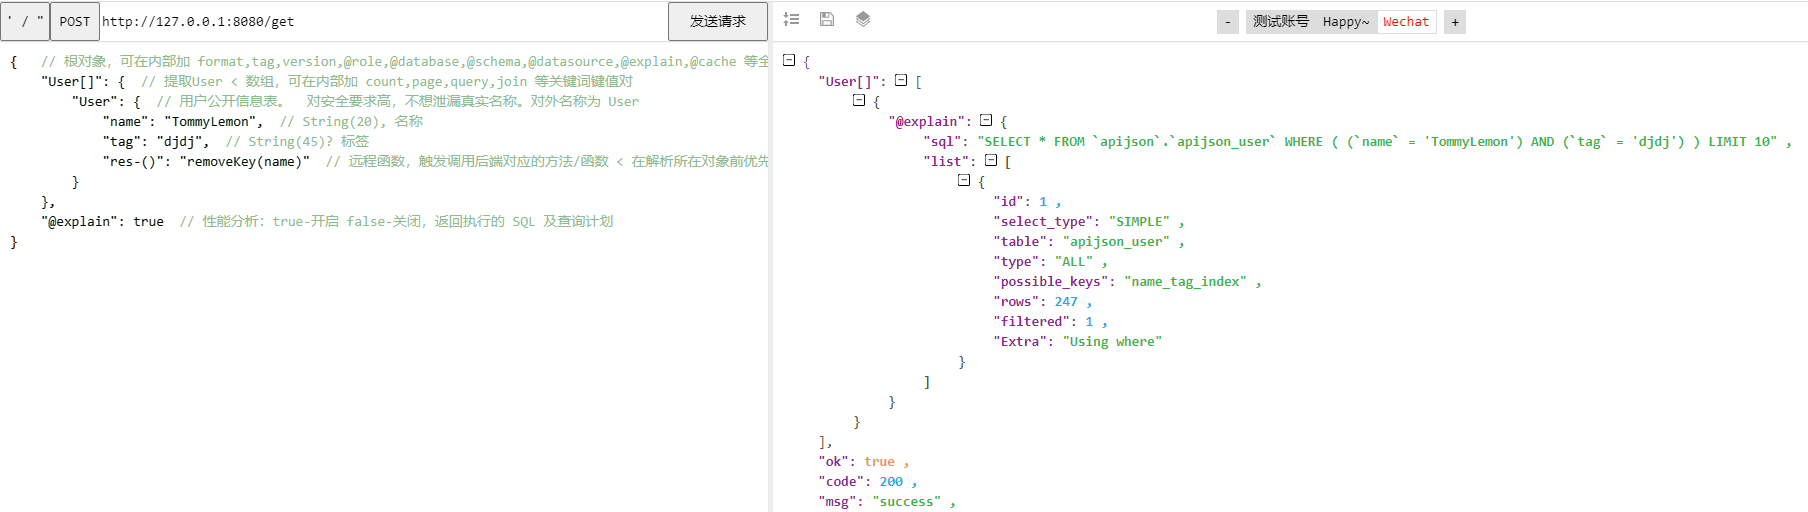Screen dimensions: 1808x512
Task: Click the POST method button
Action: 75,21
